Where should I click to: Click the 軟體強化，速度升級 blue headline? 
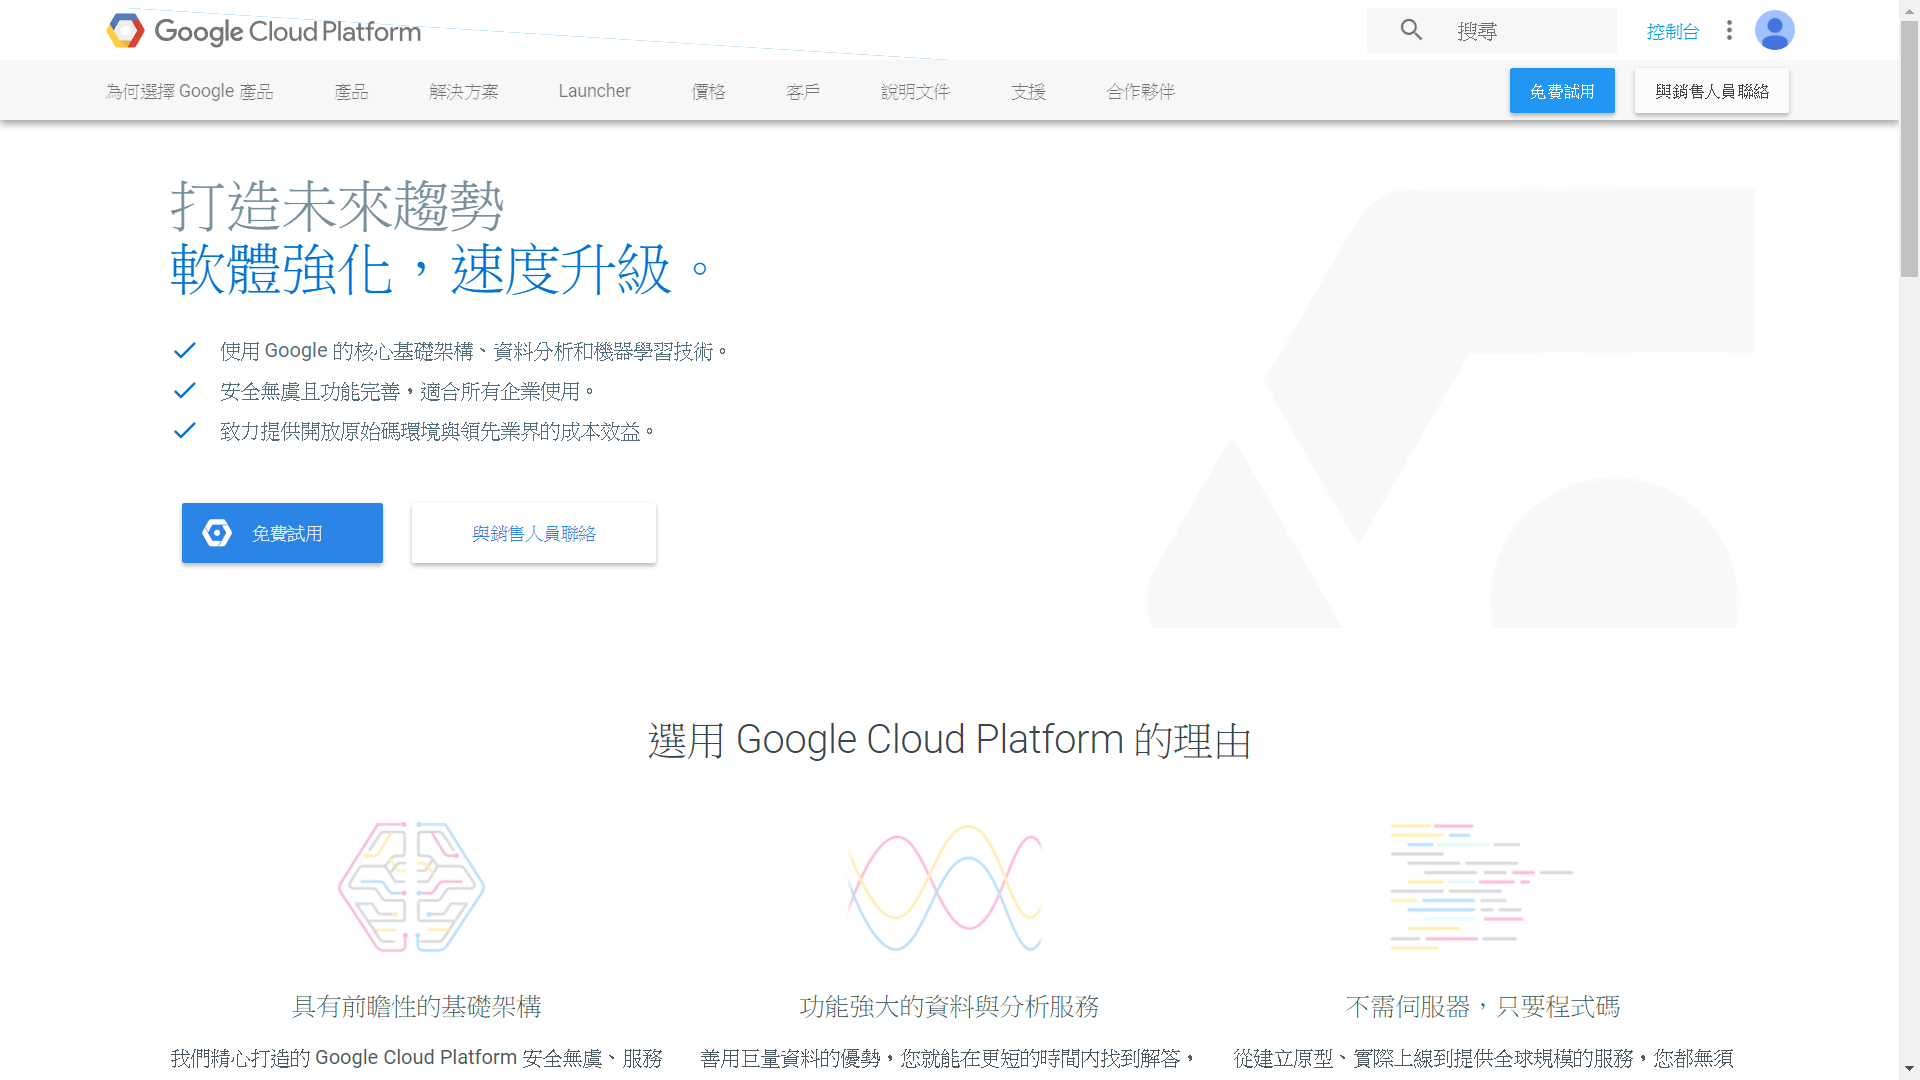[440, 269]
